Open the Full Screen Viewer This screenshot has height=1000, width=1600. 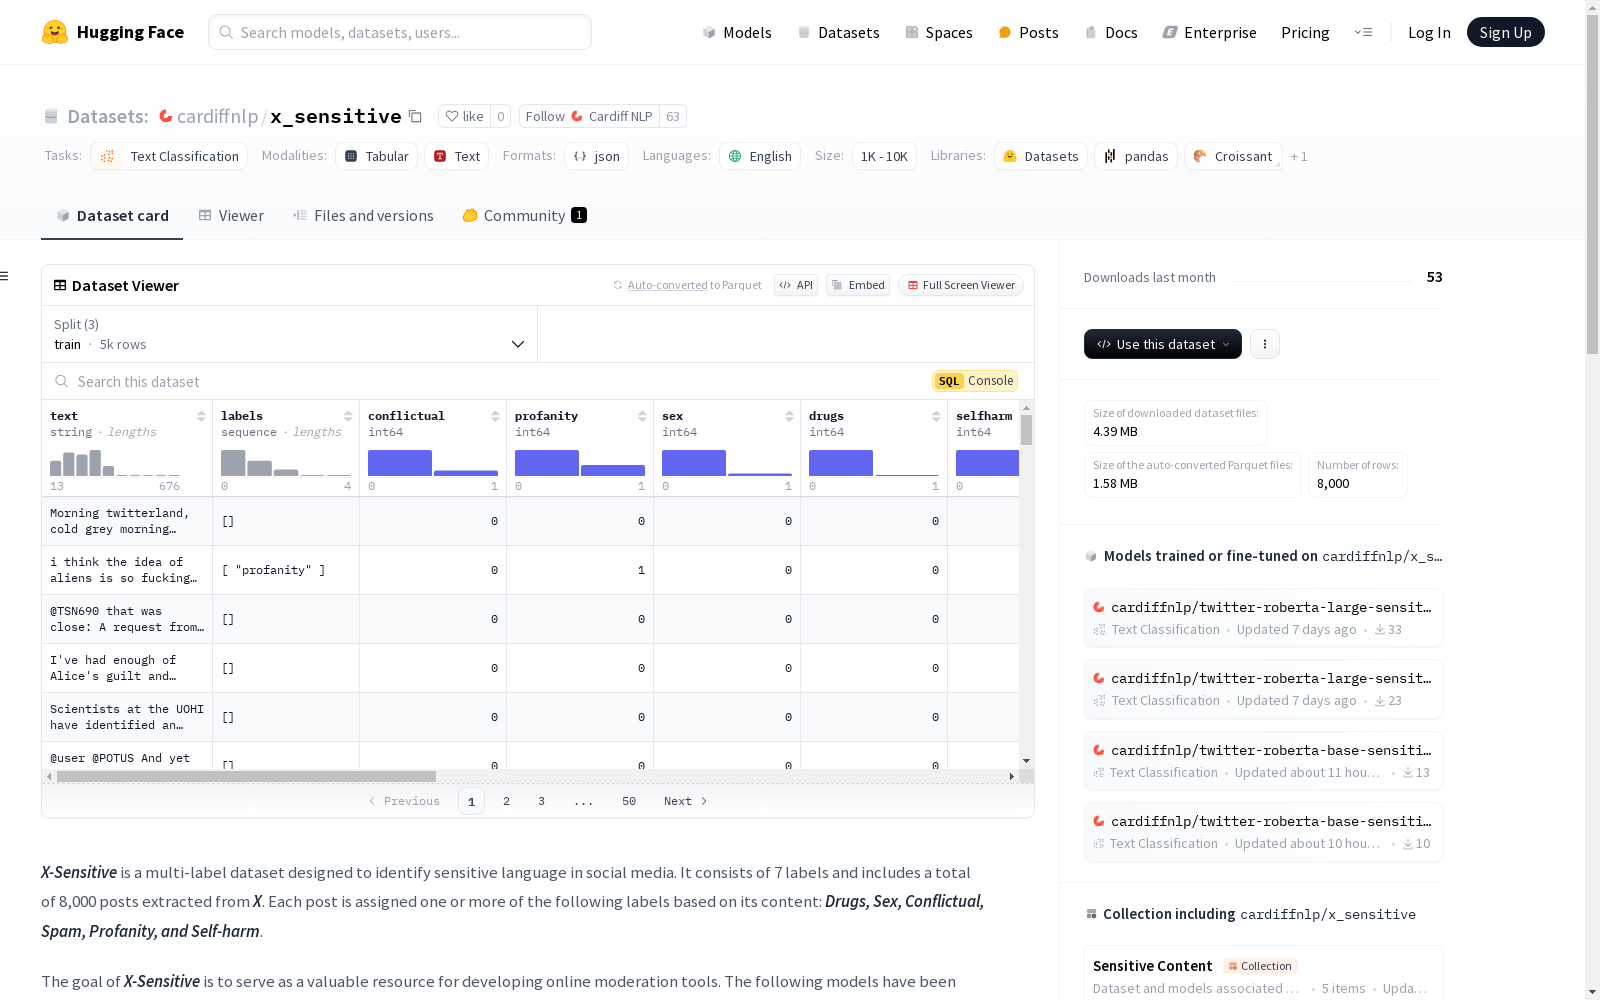click(x=961, y=285)
